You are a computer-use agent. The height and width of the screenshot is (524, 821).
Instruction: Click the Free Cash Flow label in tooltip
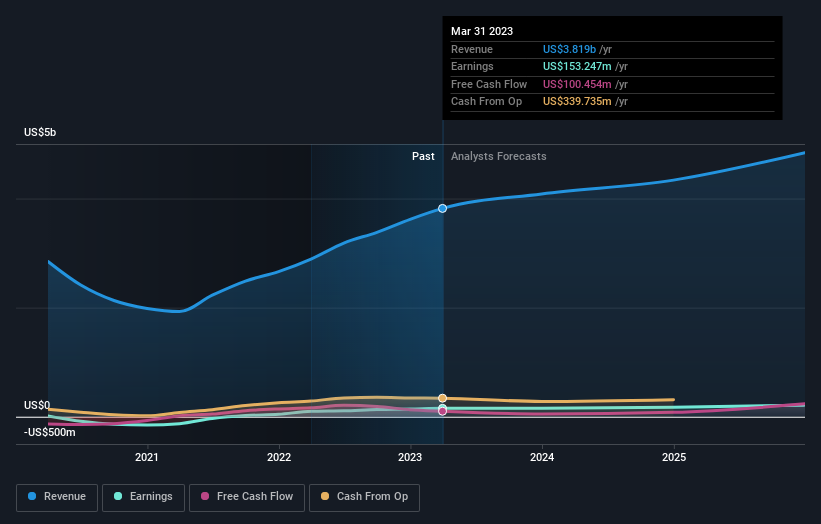click(x=489, y=84)
